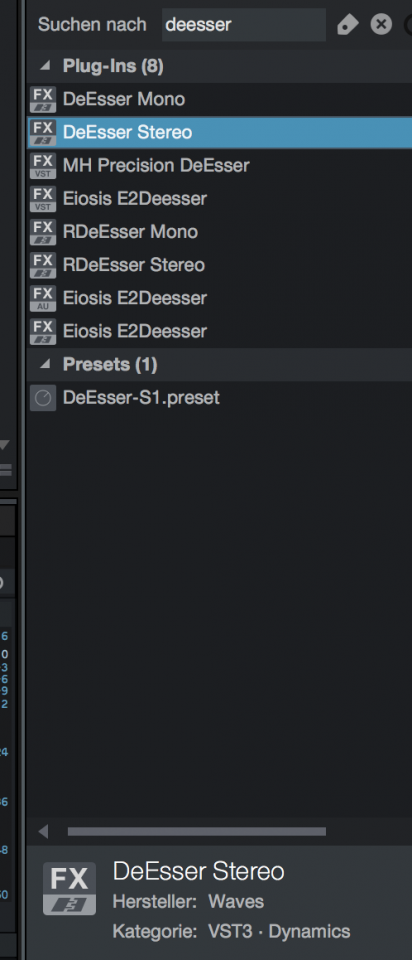The image size is (412, 960).
Task: Collapse the Presets (1) section
Action: click(x=46, y=364)
